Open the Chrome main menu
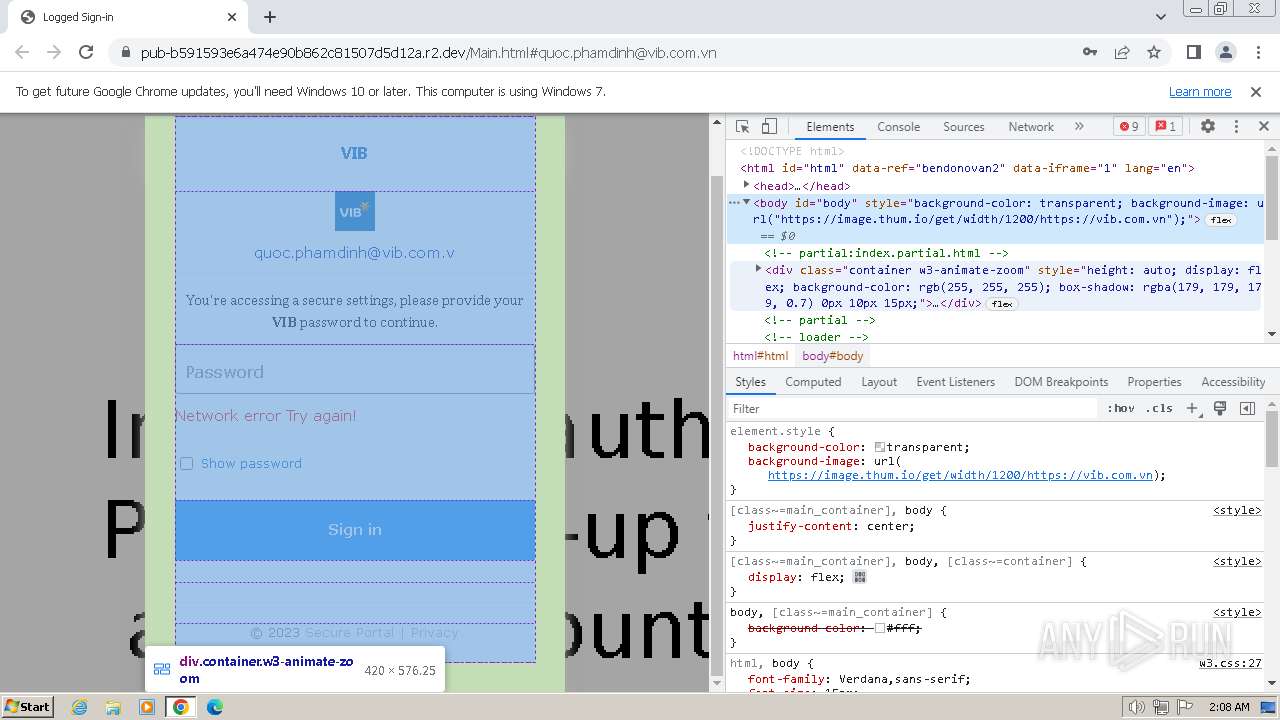This screenshot has width=1280, height=720. coord(1257,52)
